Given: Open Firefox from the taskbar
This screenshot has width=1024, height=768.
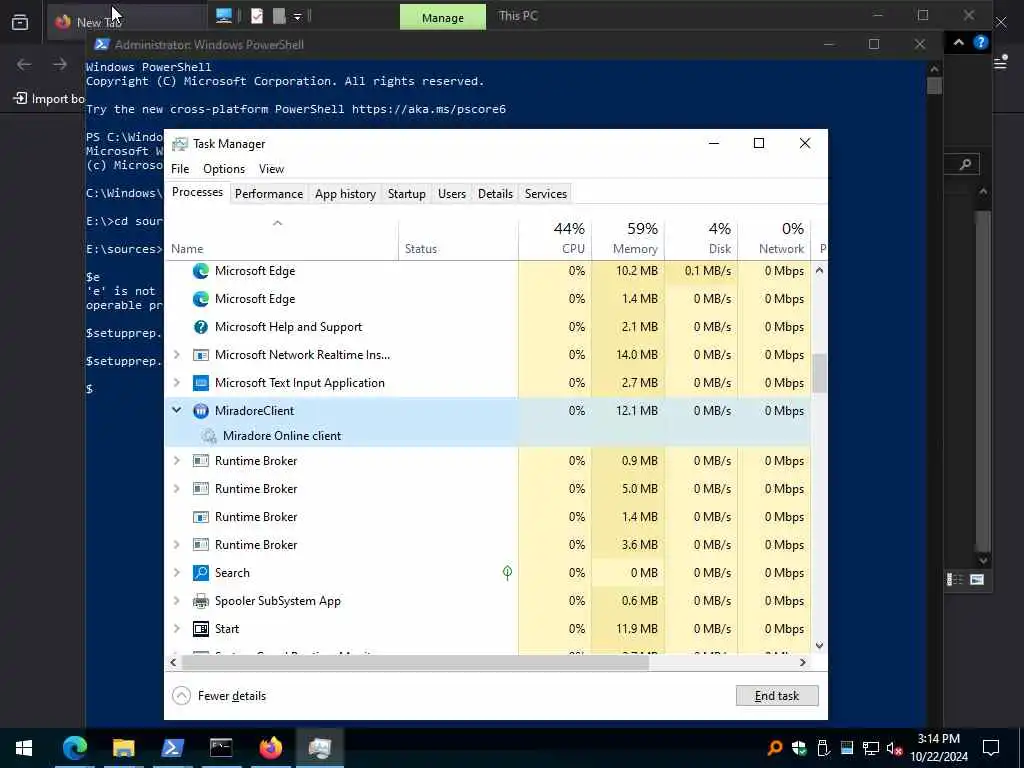Looking at the screenshot, I should 270,748.
